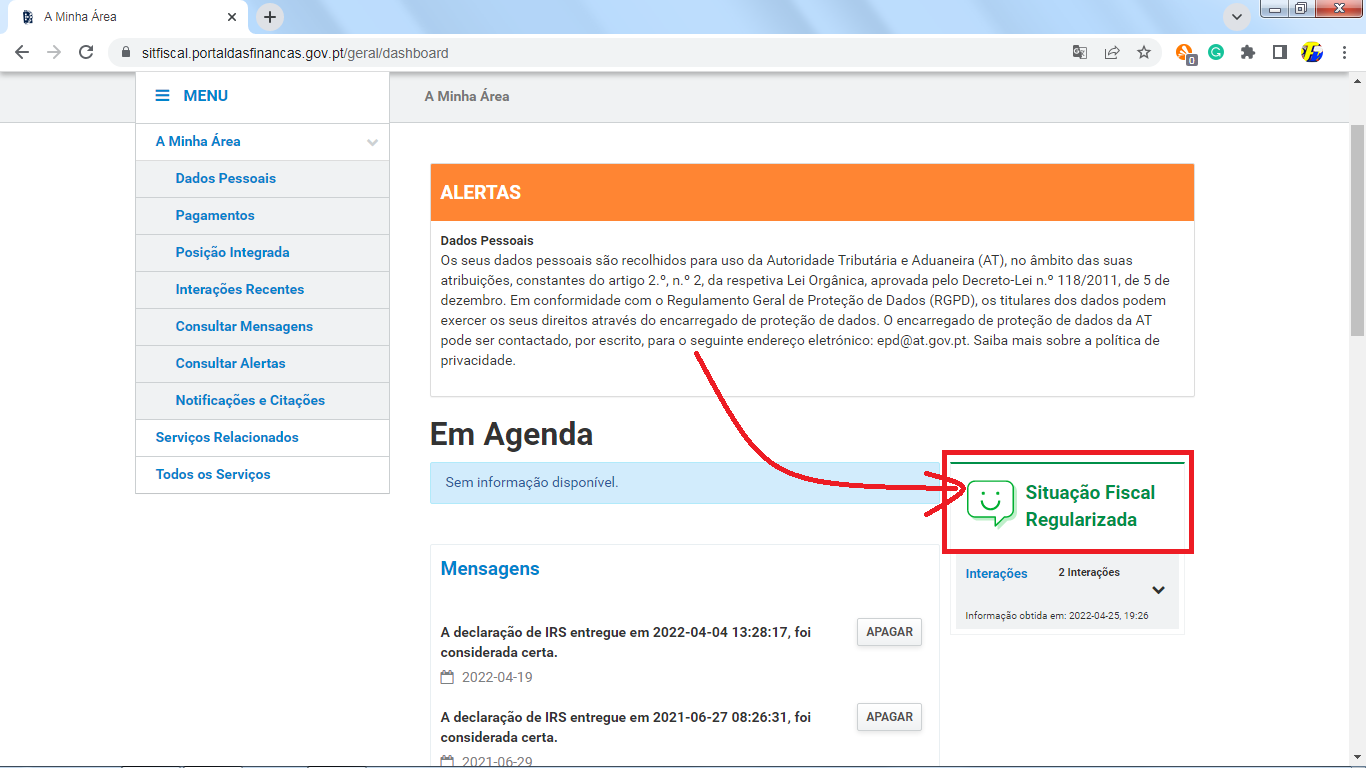Viewport: 1366px width, 768px height.
Task: Toggle the browser side panel icon
Action: [1280, 53]
